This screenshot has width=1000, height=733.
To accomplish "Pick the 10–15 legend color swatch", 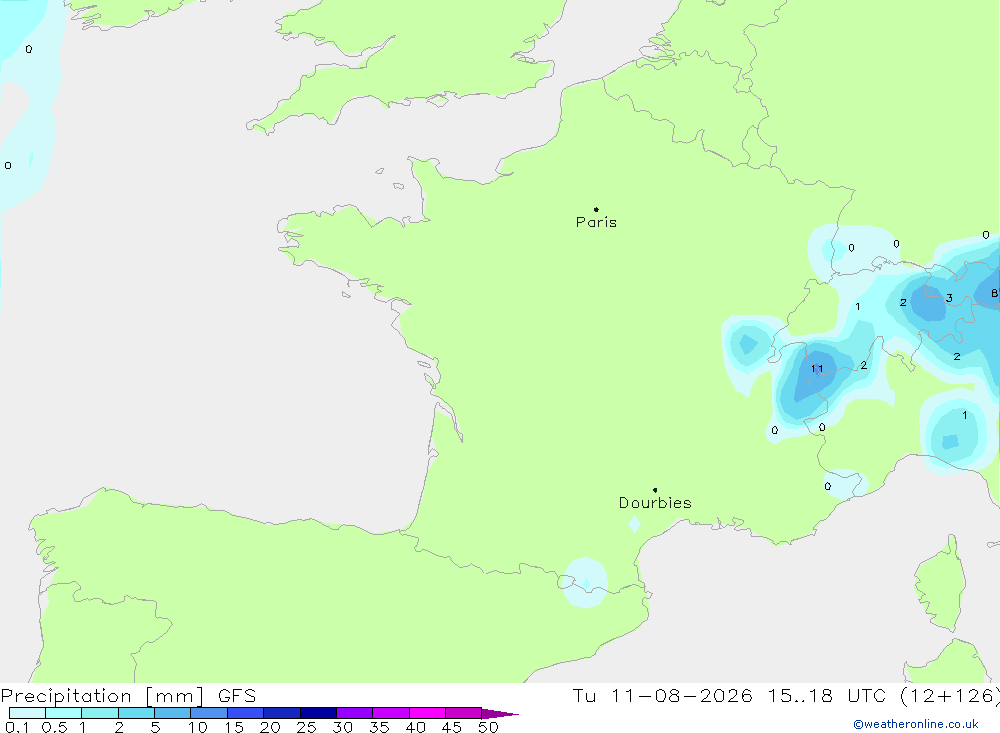I will pyautogui.click(x=209, y=713).
